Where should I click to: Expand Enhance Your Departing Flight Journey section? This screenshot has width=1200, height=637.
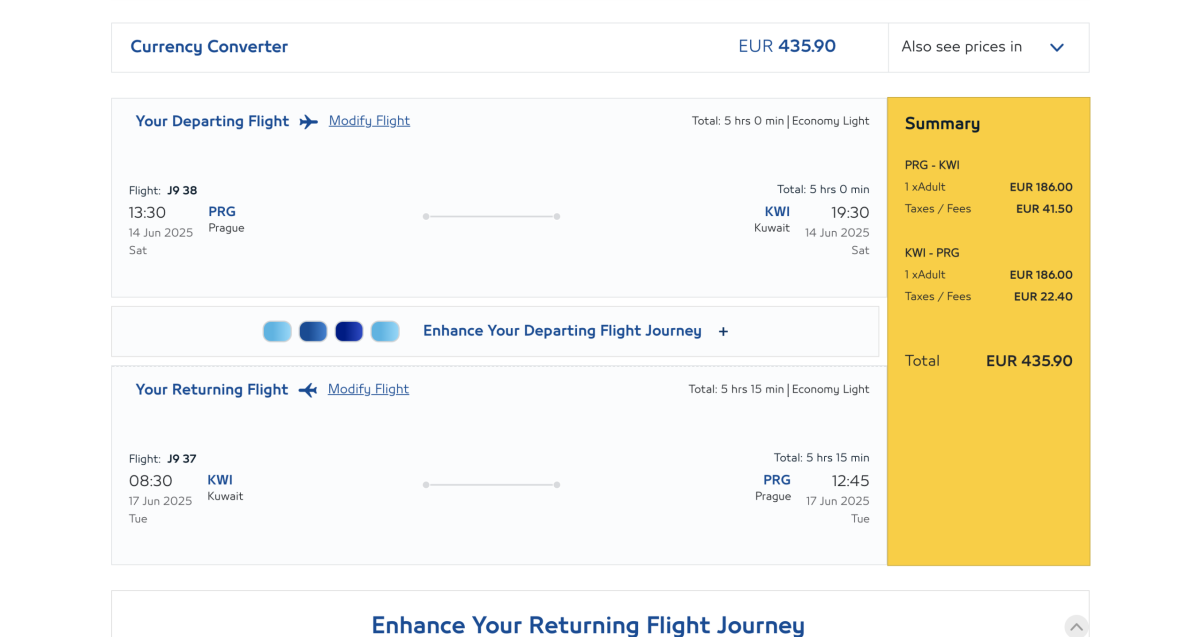[x=562, y=331]
